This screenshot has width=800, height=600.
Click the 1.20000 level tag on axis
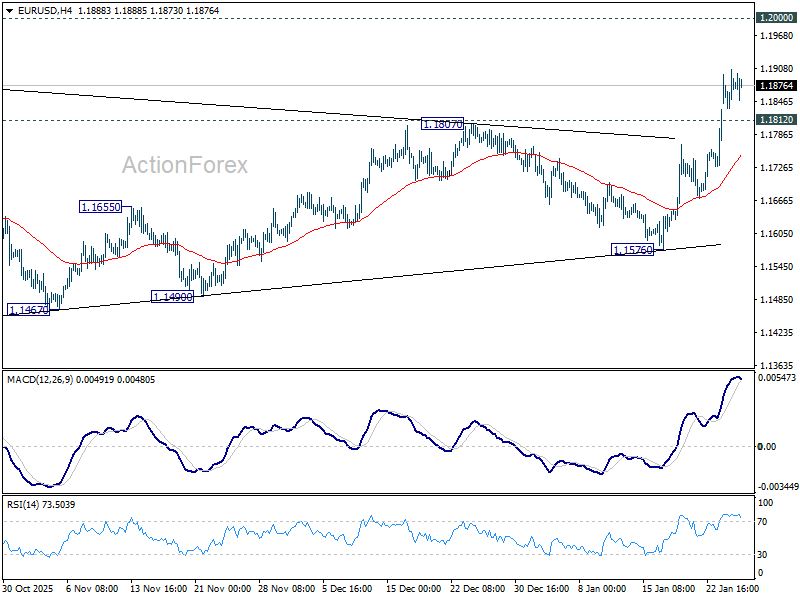[776, 17]
